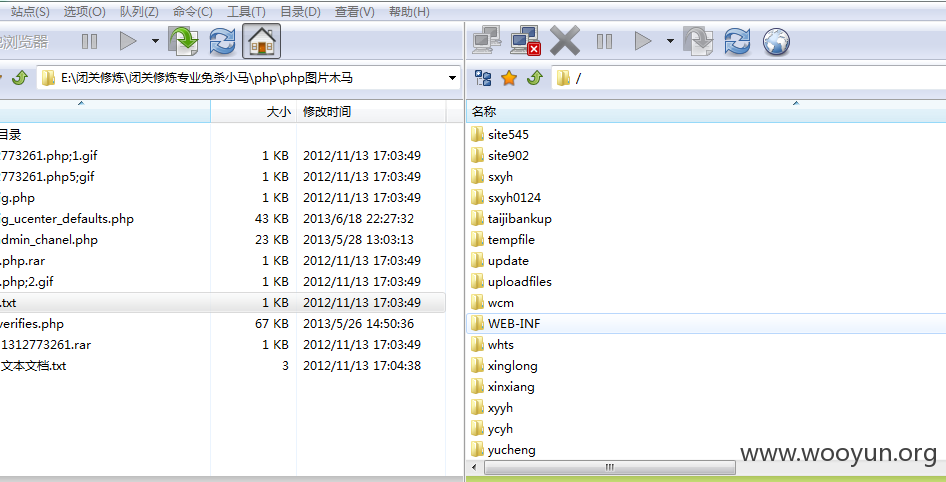Image resolution: width=946 pixels, height=482 pixels.
Task: Select local file ending 773261.php5;gif
Action: click(223, 177)
